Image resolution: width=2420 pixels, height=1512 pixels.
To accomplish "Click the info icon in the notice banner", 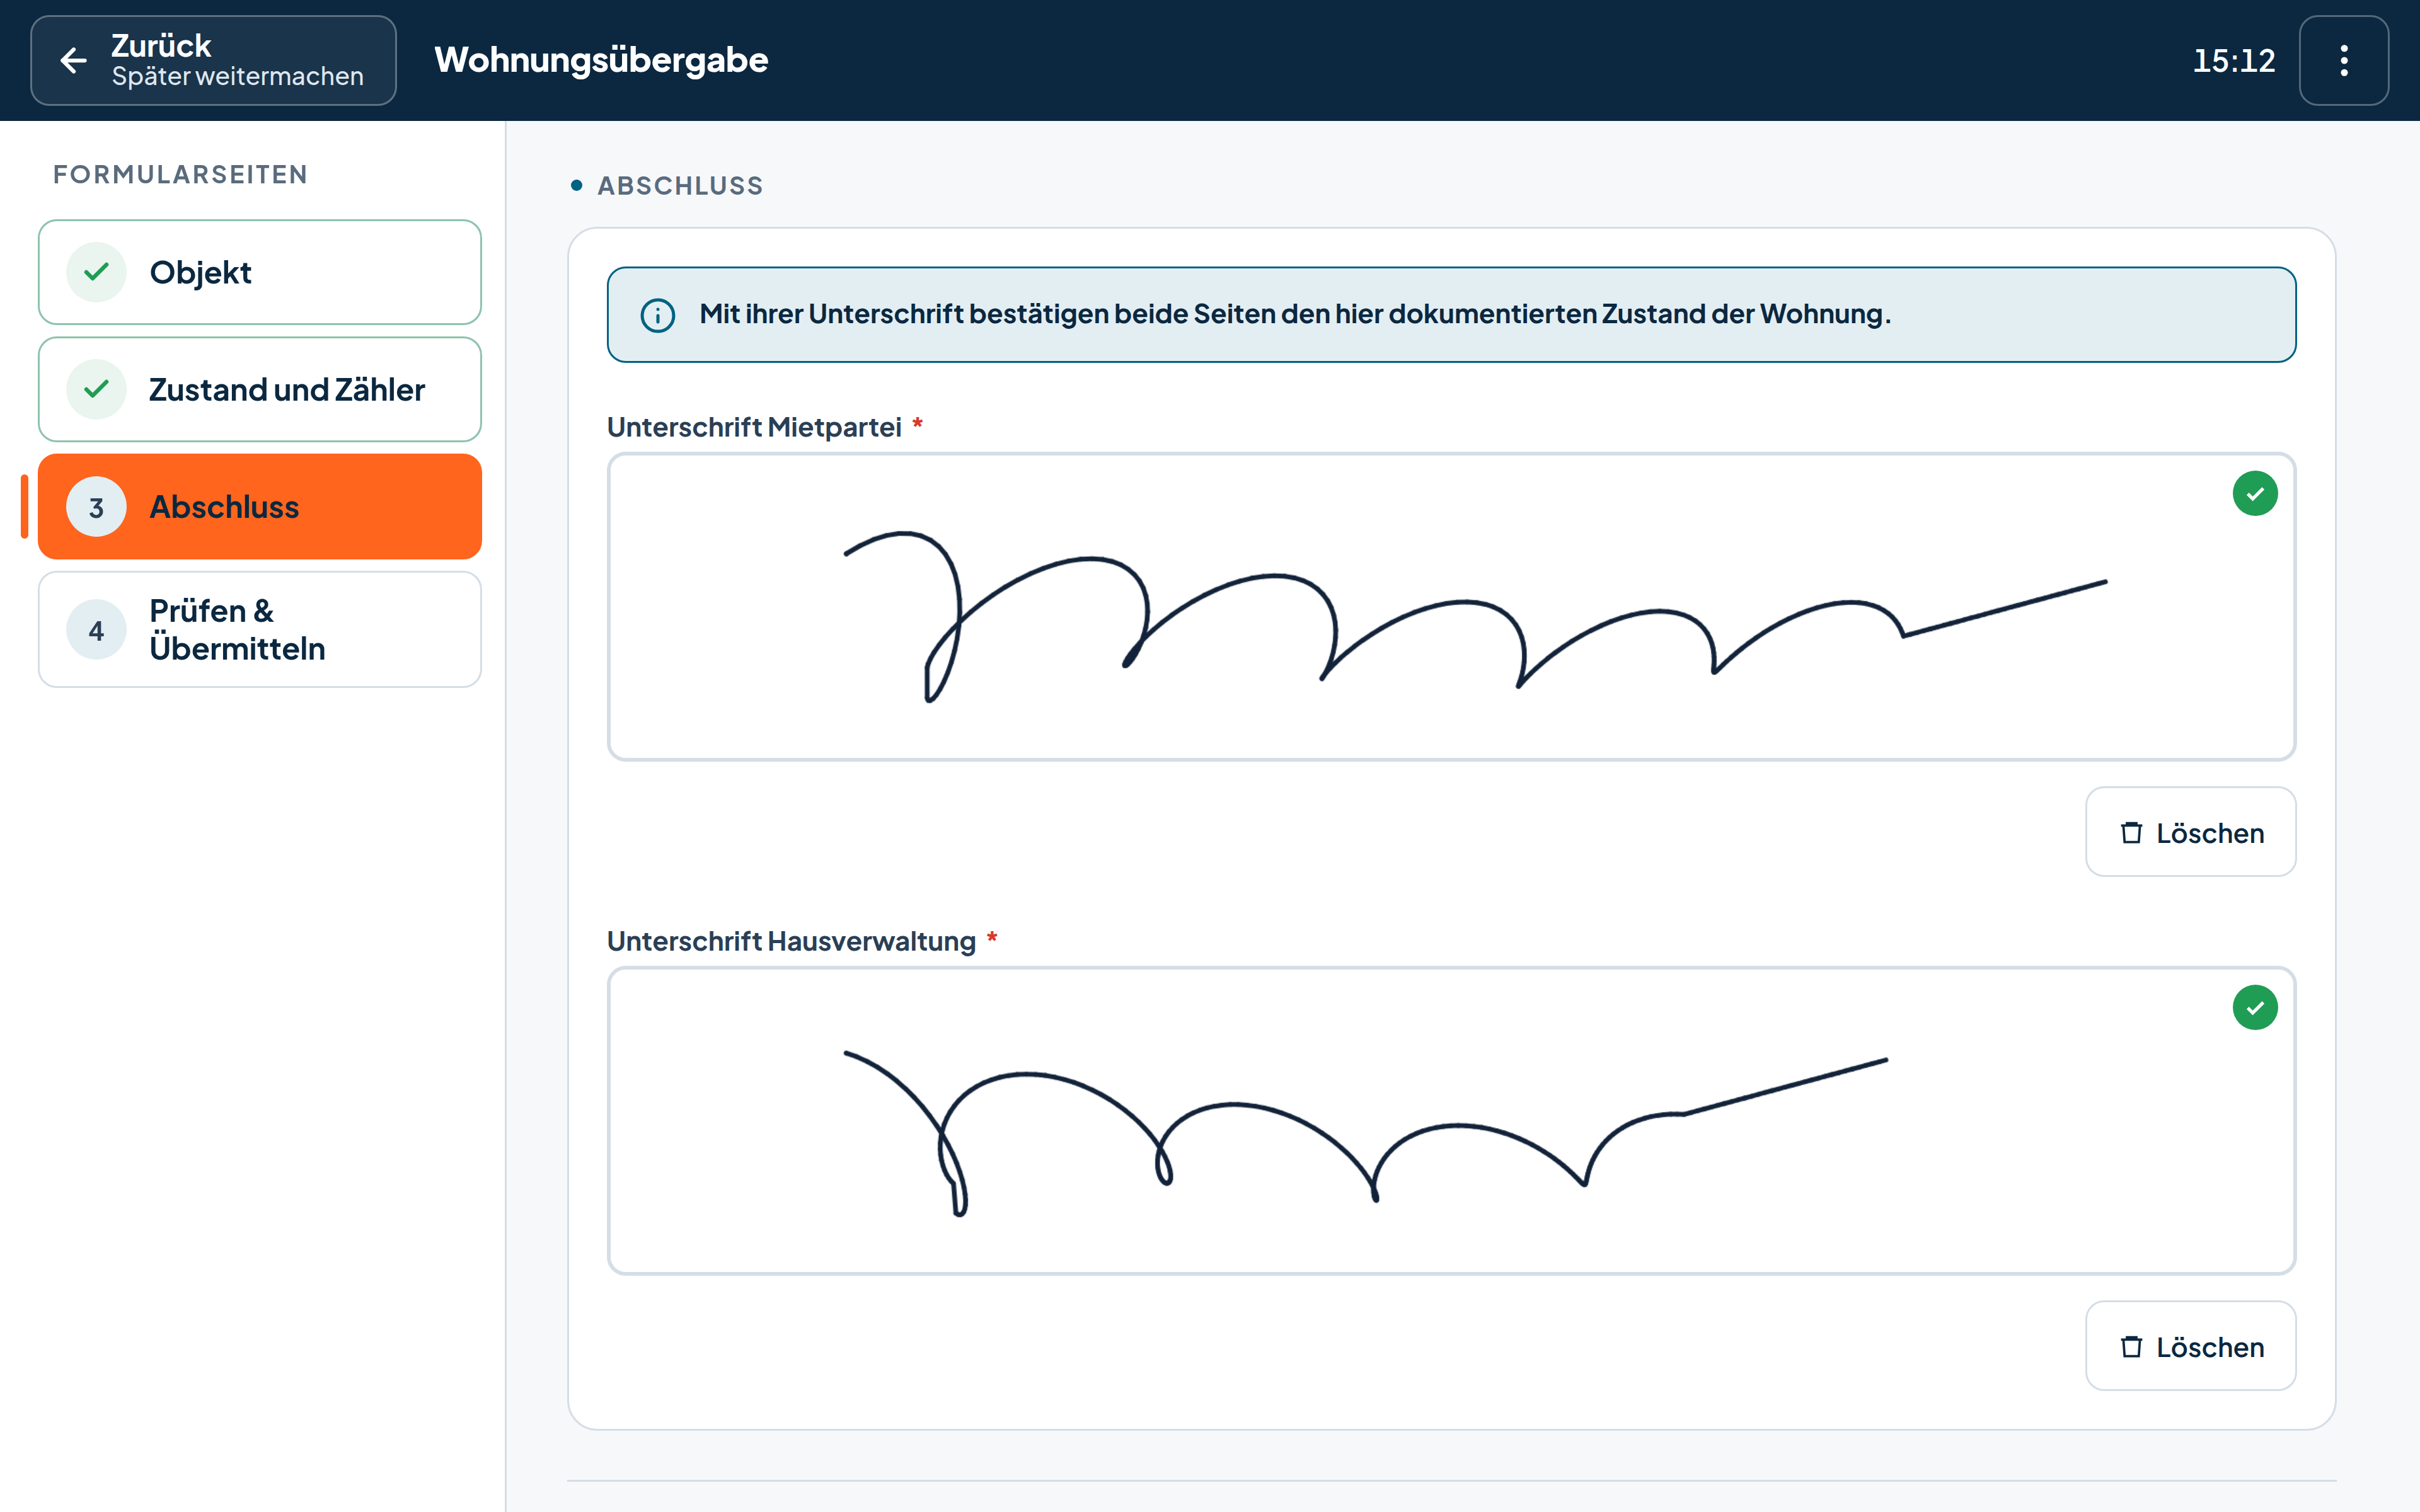I will pos(657,315).
